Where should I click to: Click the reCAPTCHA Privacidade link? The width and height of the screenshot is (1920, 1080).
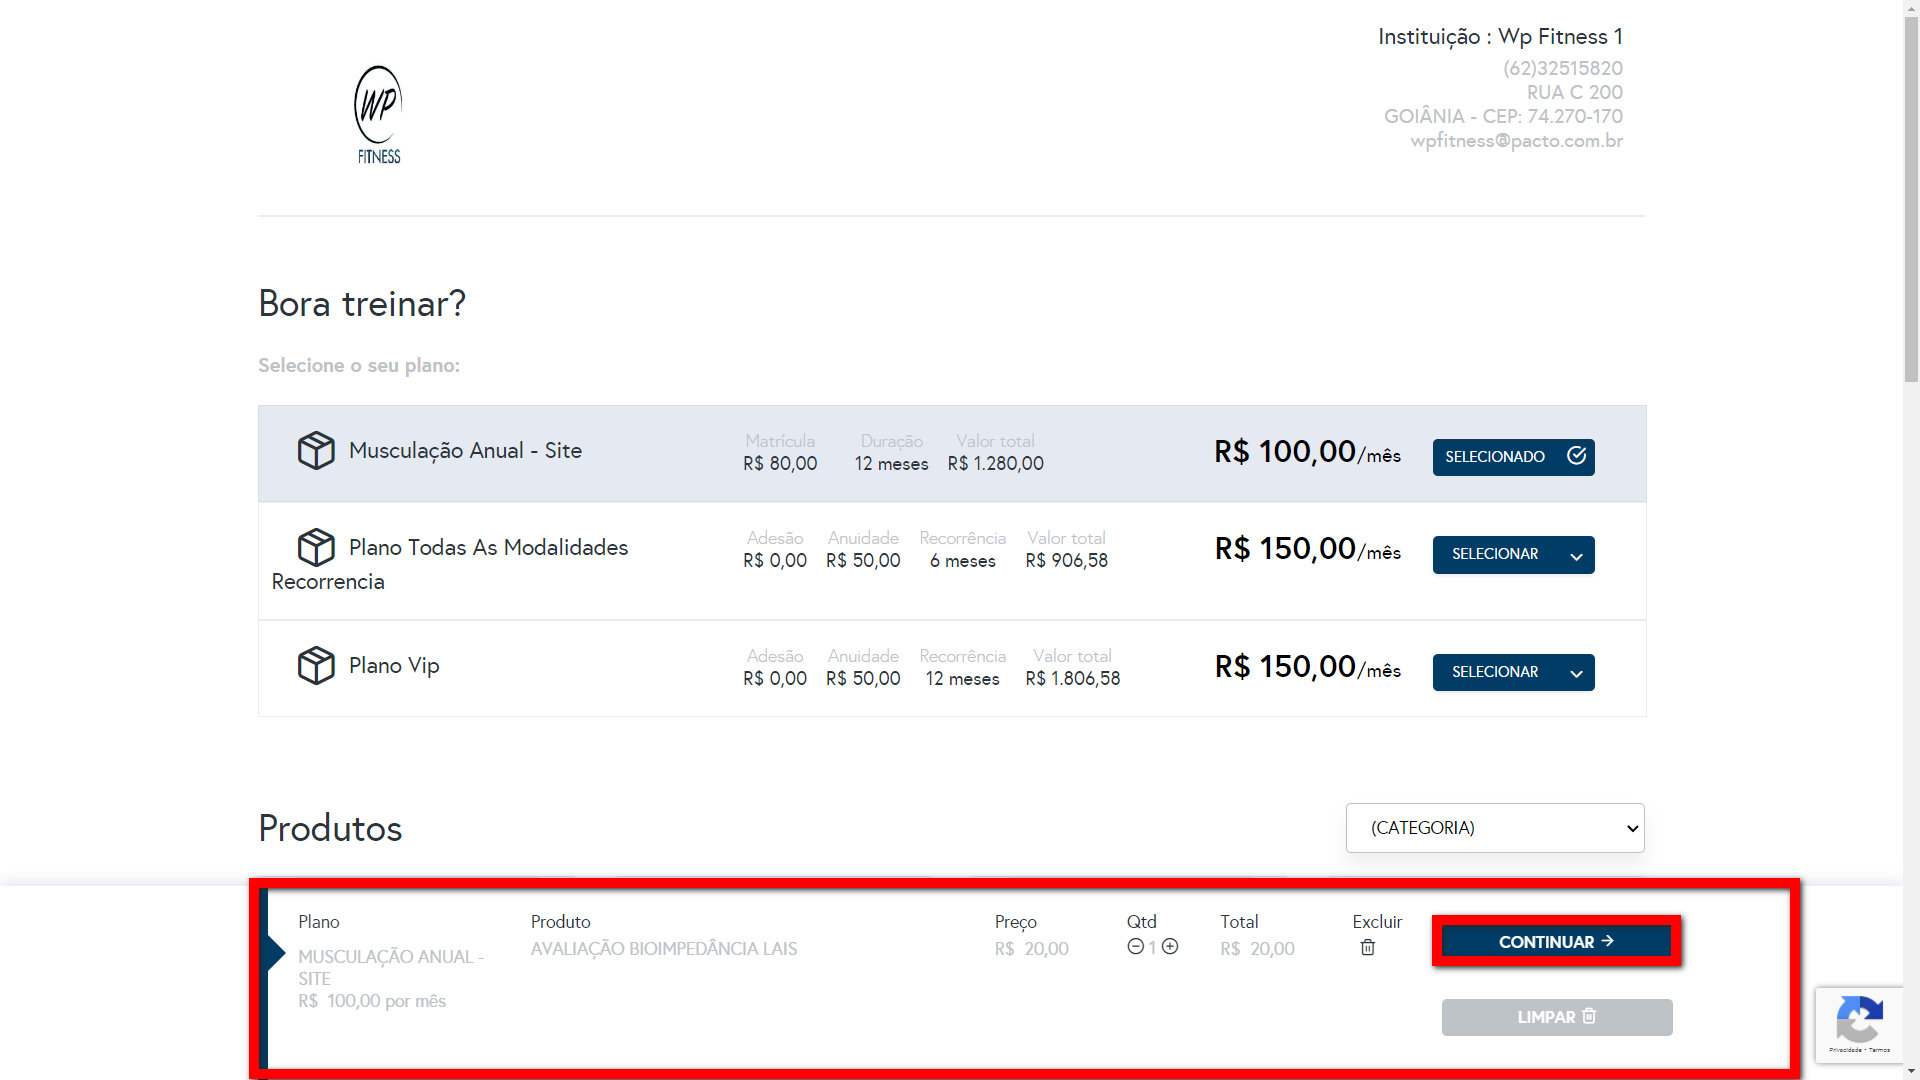click(x=1844, y=1050)
